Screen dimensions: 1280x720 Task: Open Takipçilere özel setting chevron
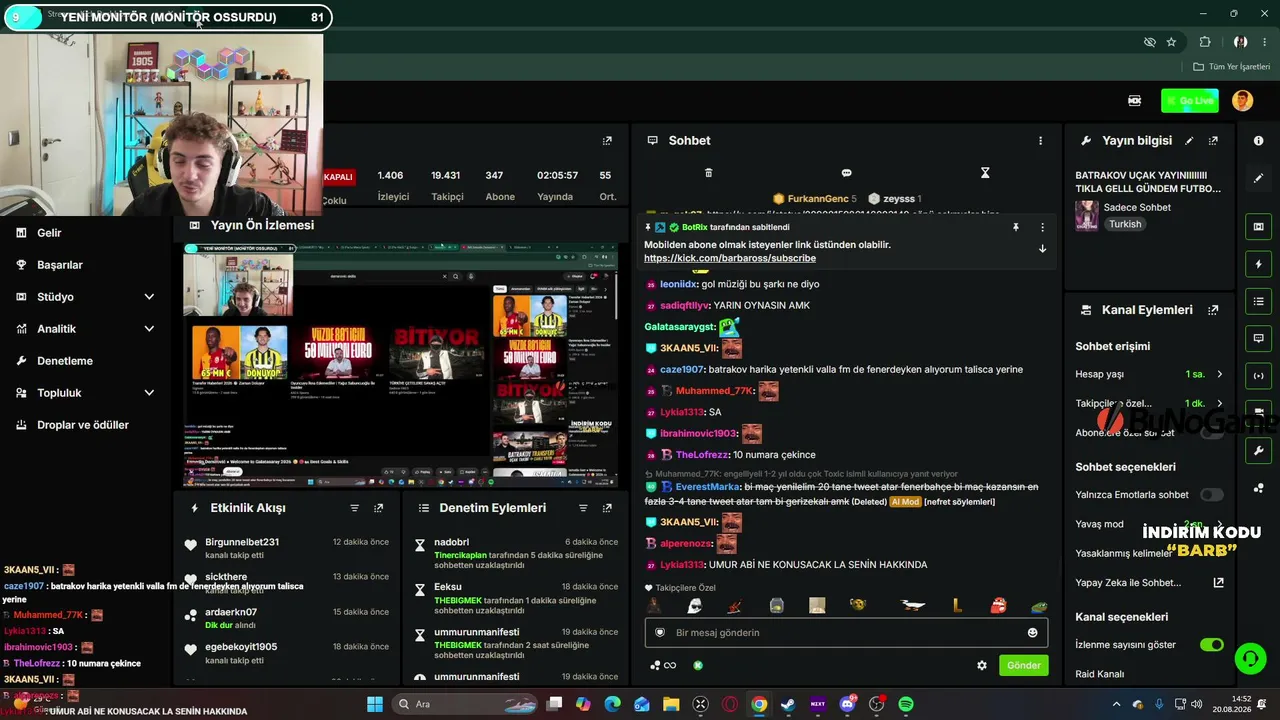coord(1219,404)
